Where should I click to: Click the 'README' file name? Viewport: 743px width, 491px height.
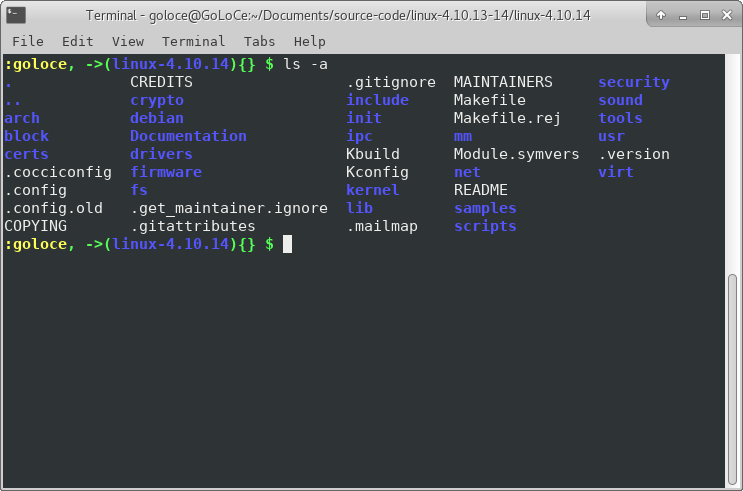(x=481, y=190)
